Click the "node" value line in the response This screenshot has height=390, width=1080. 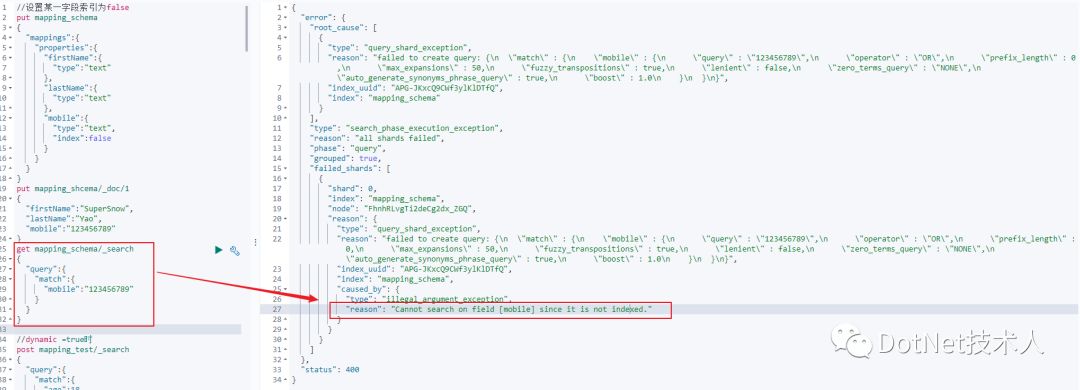point(403,209)
